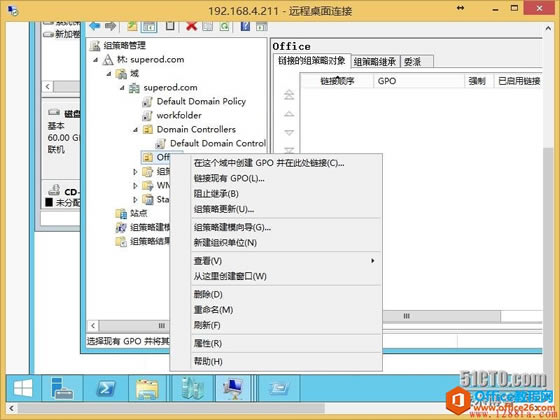Expand the 查看(V) submenu arrow
The image size is (560, 420).
(372, 261)
